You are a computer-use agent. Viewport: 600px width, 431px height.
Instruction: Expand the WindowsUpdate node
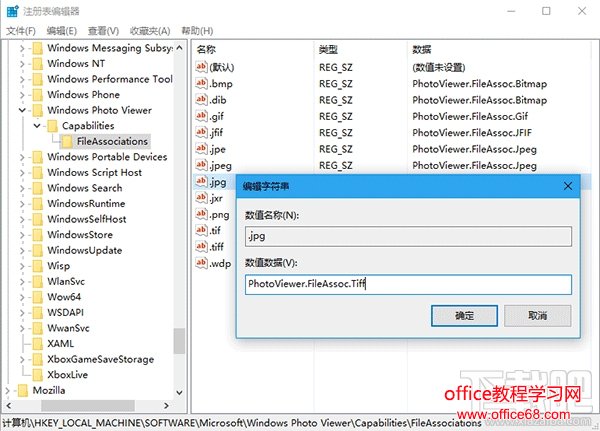click(x=22, y=250)
